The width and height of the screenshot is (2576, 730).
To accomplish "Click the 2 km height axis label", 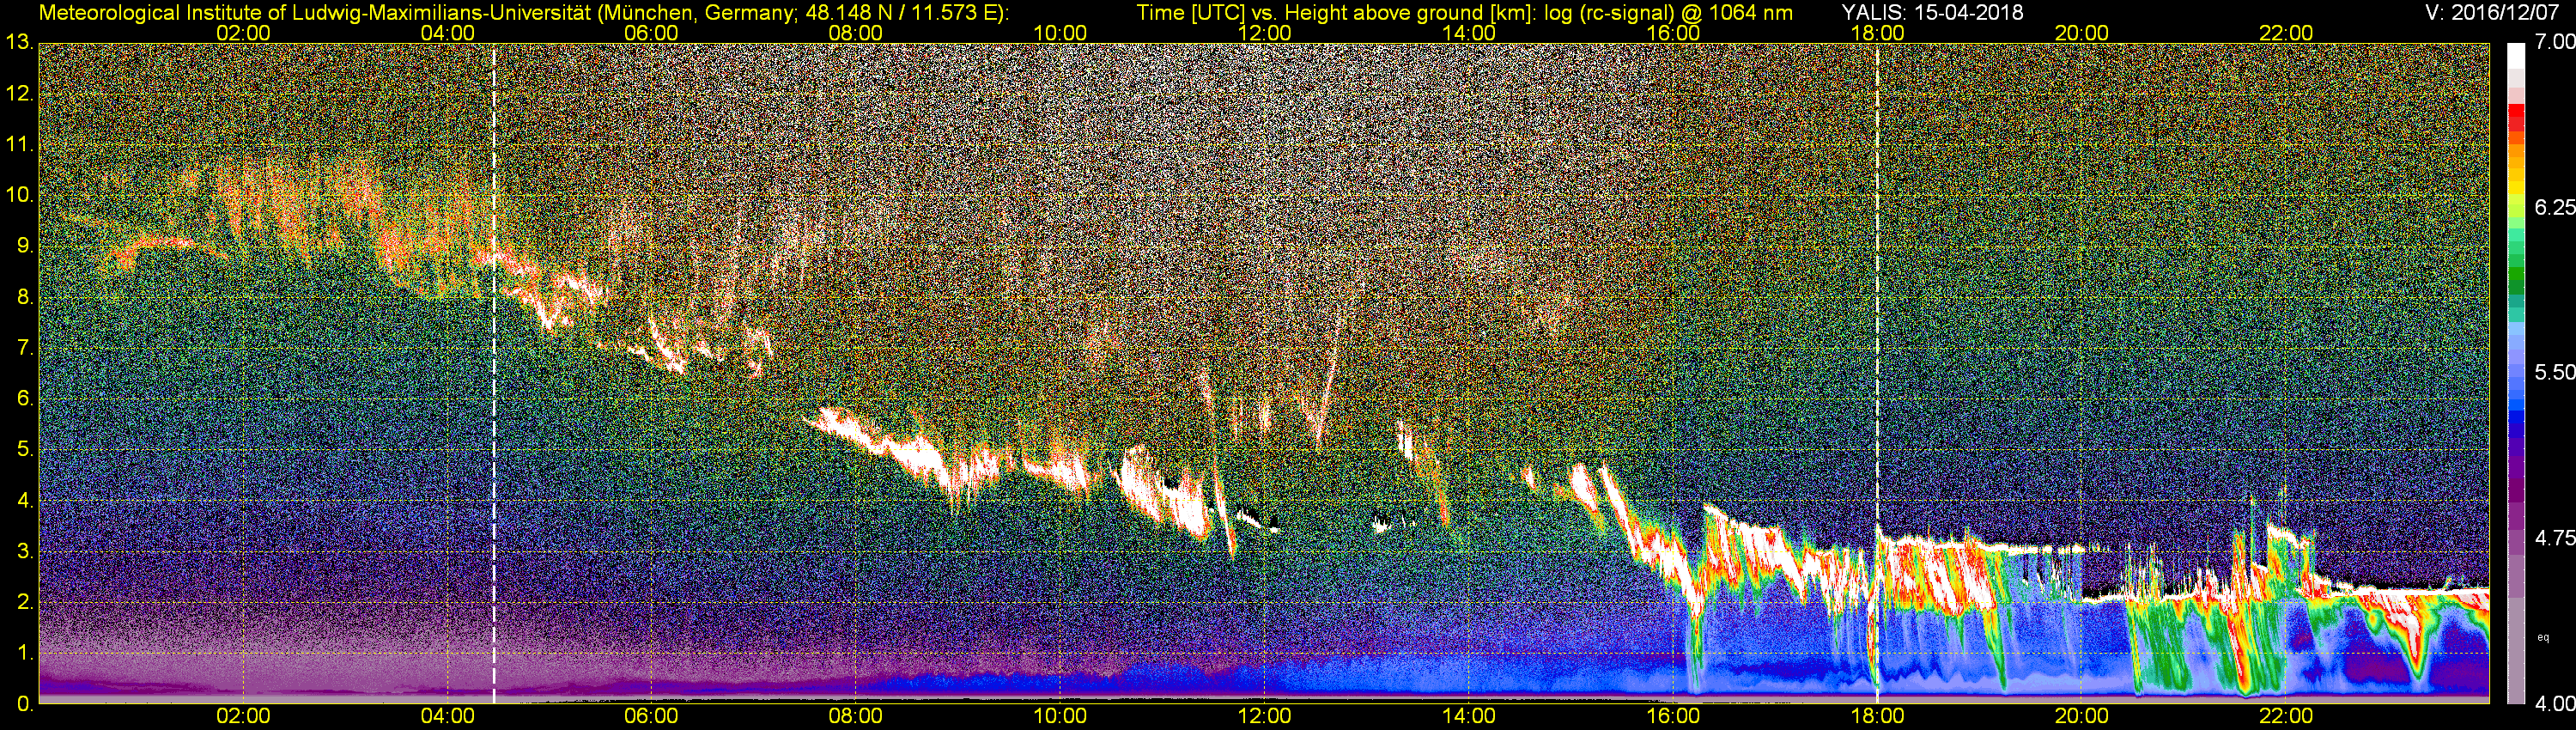I will pyautogui.click(x=25, y=602).
